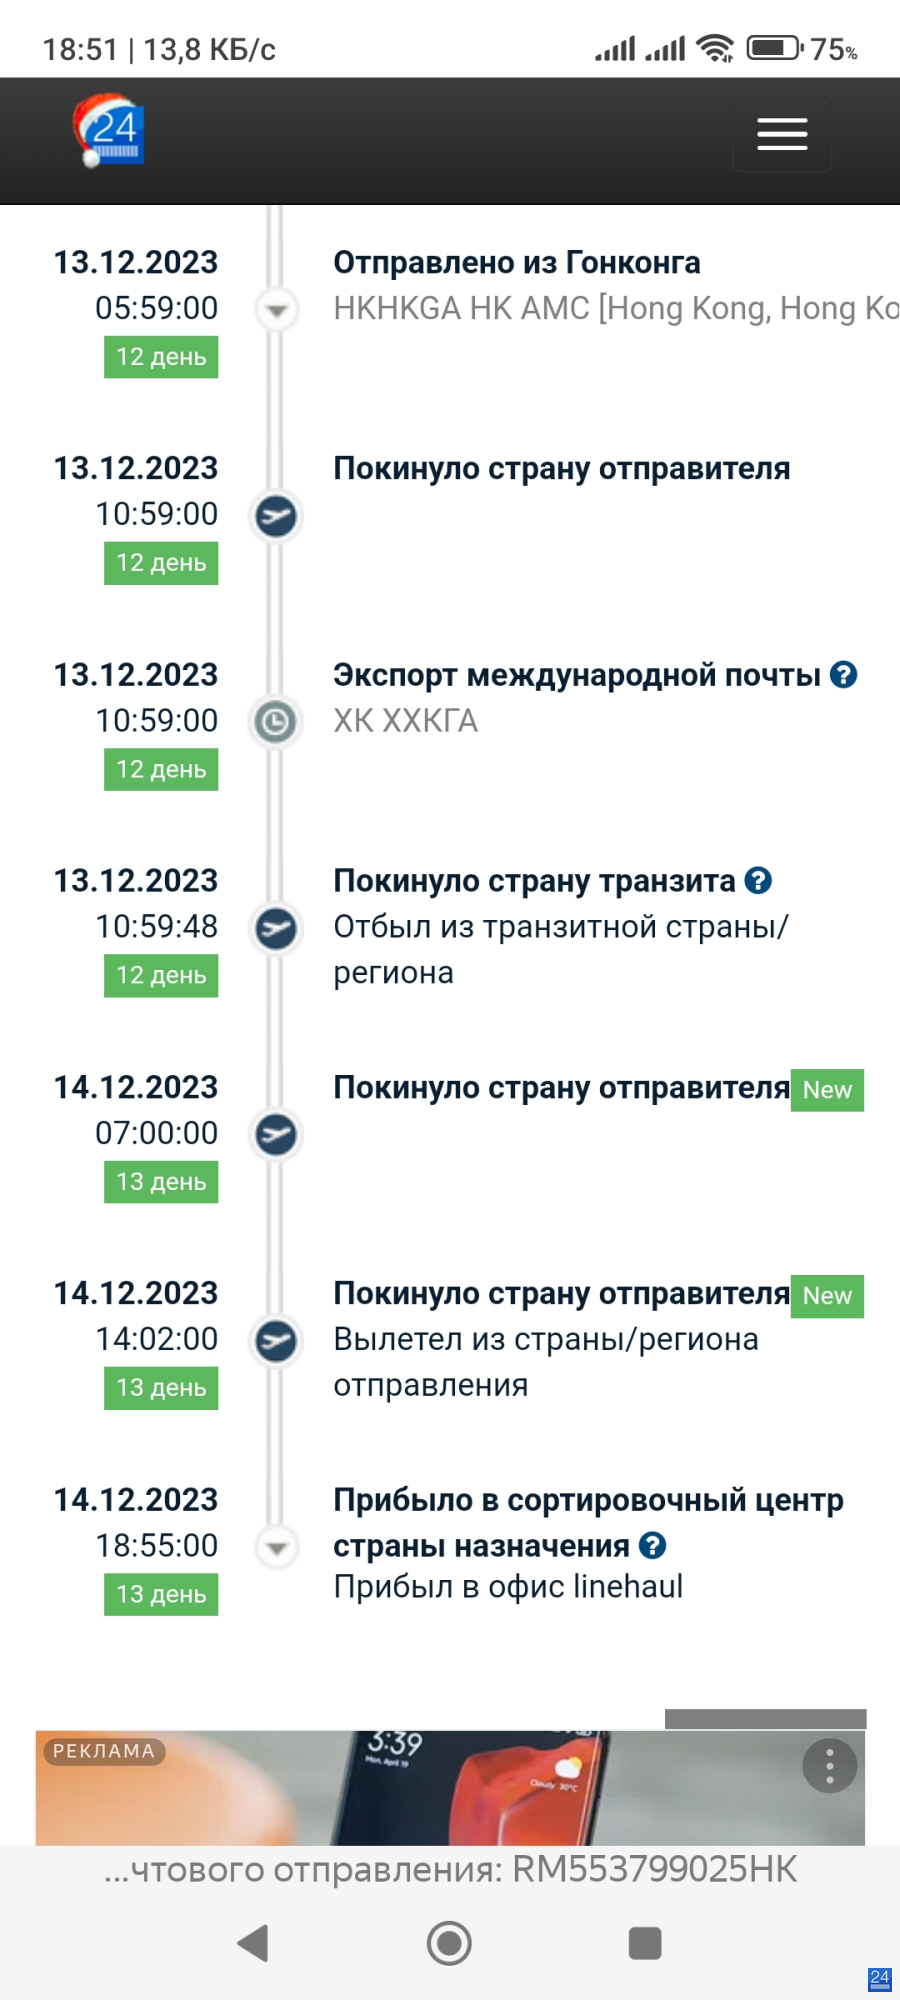Viewport: 900px width, 2000px height.
Task: Expand arrow marker for Отправлено из Гонконга
Action: [x=277, y=310]
